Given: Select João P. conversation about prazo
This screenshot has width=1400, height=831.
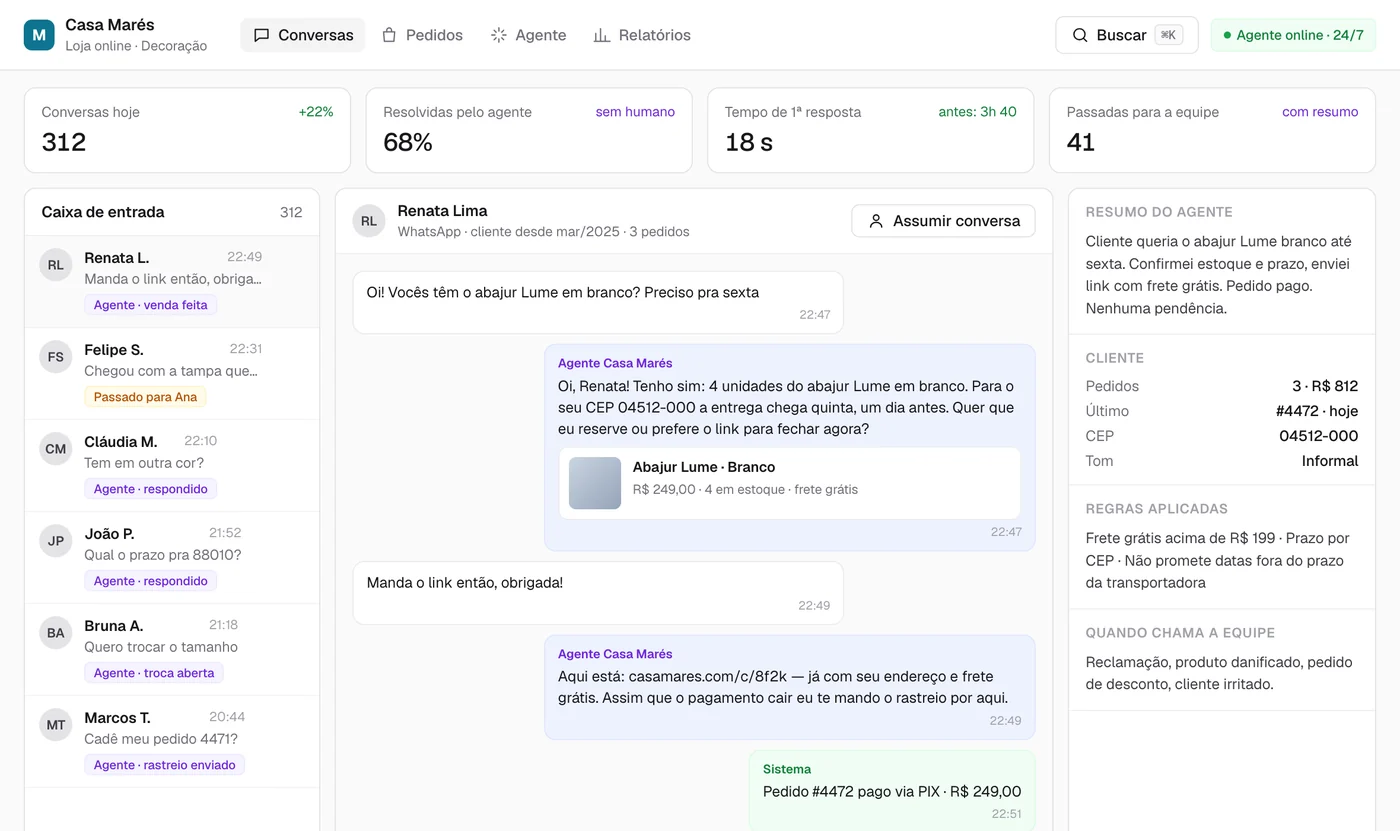Looking at the screenshot, I should click(172, 558).
